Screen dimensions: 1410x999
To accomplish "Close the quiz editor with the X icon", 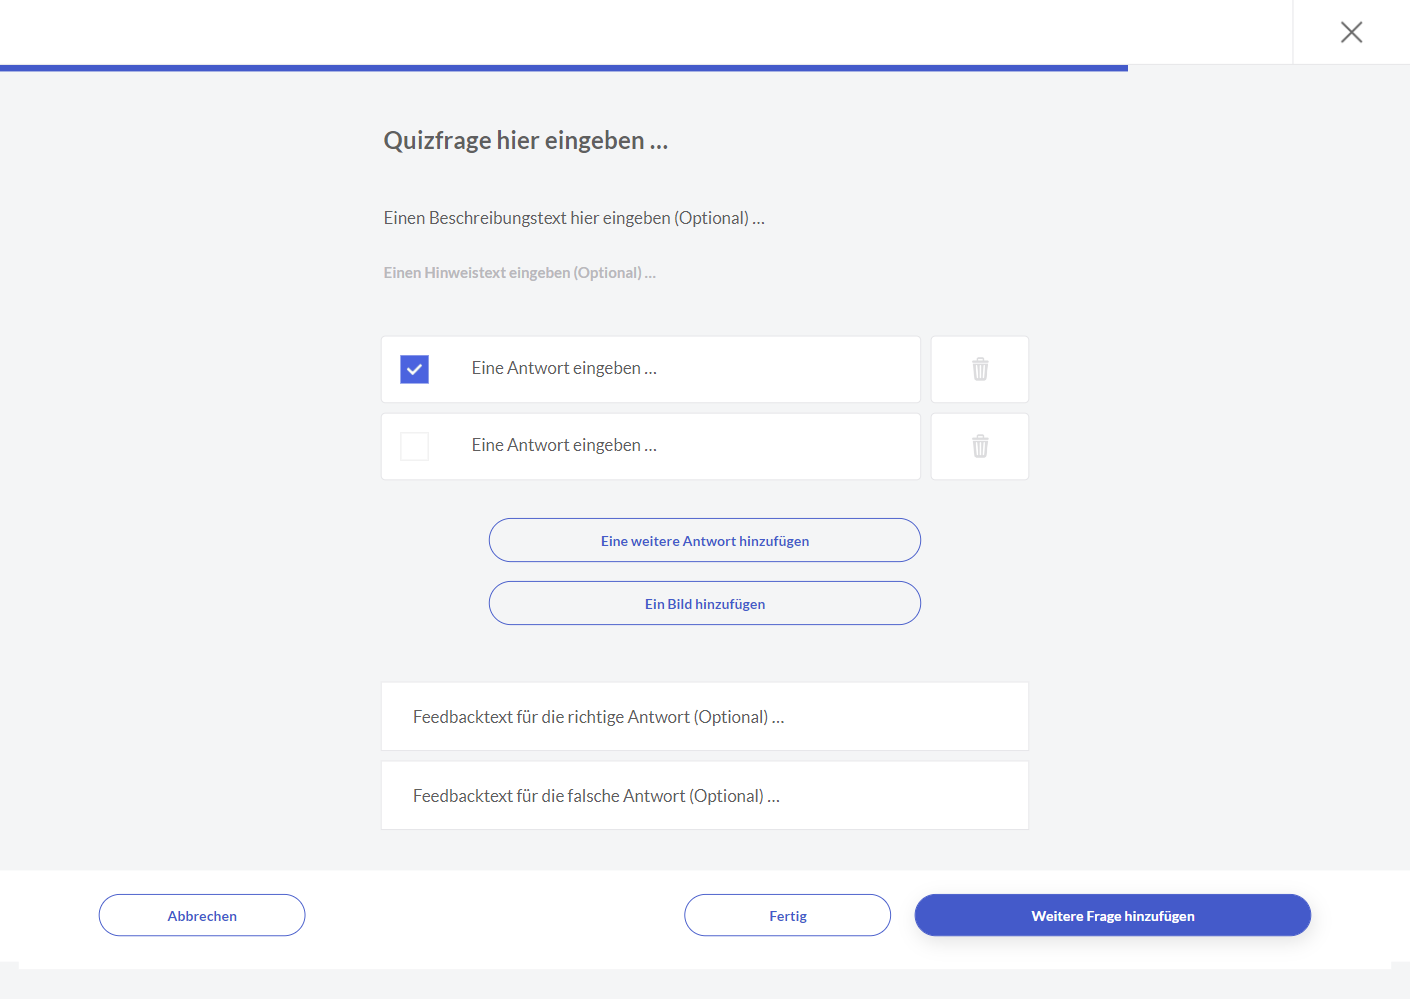I will (x=1351, y=32).
